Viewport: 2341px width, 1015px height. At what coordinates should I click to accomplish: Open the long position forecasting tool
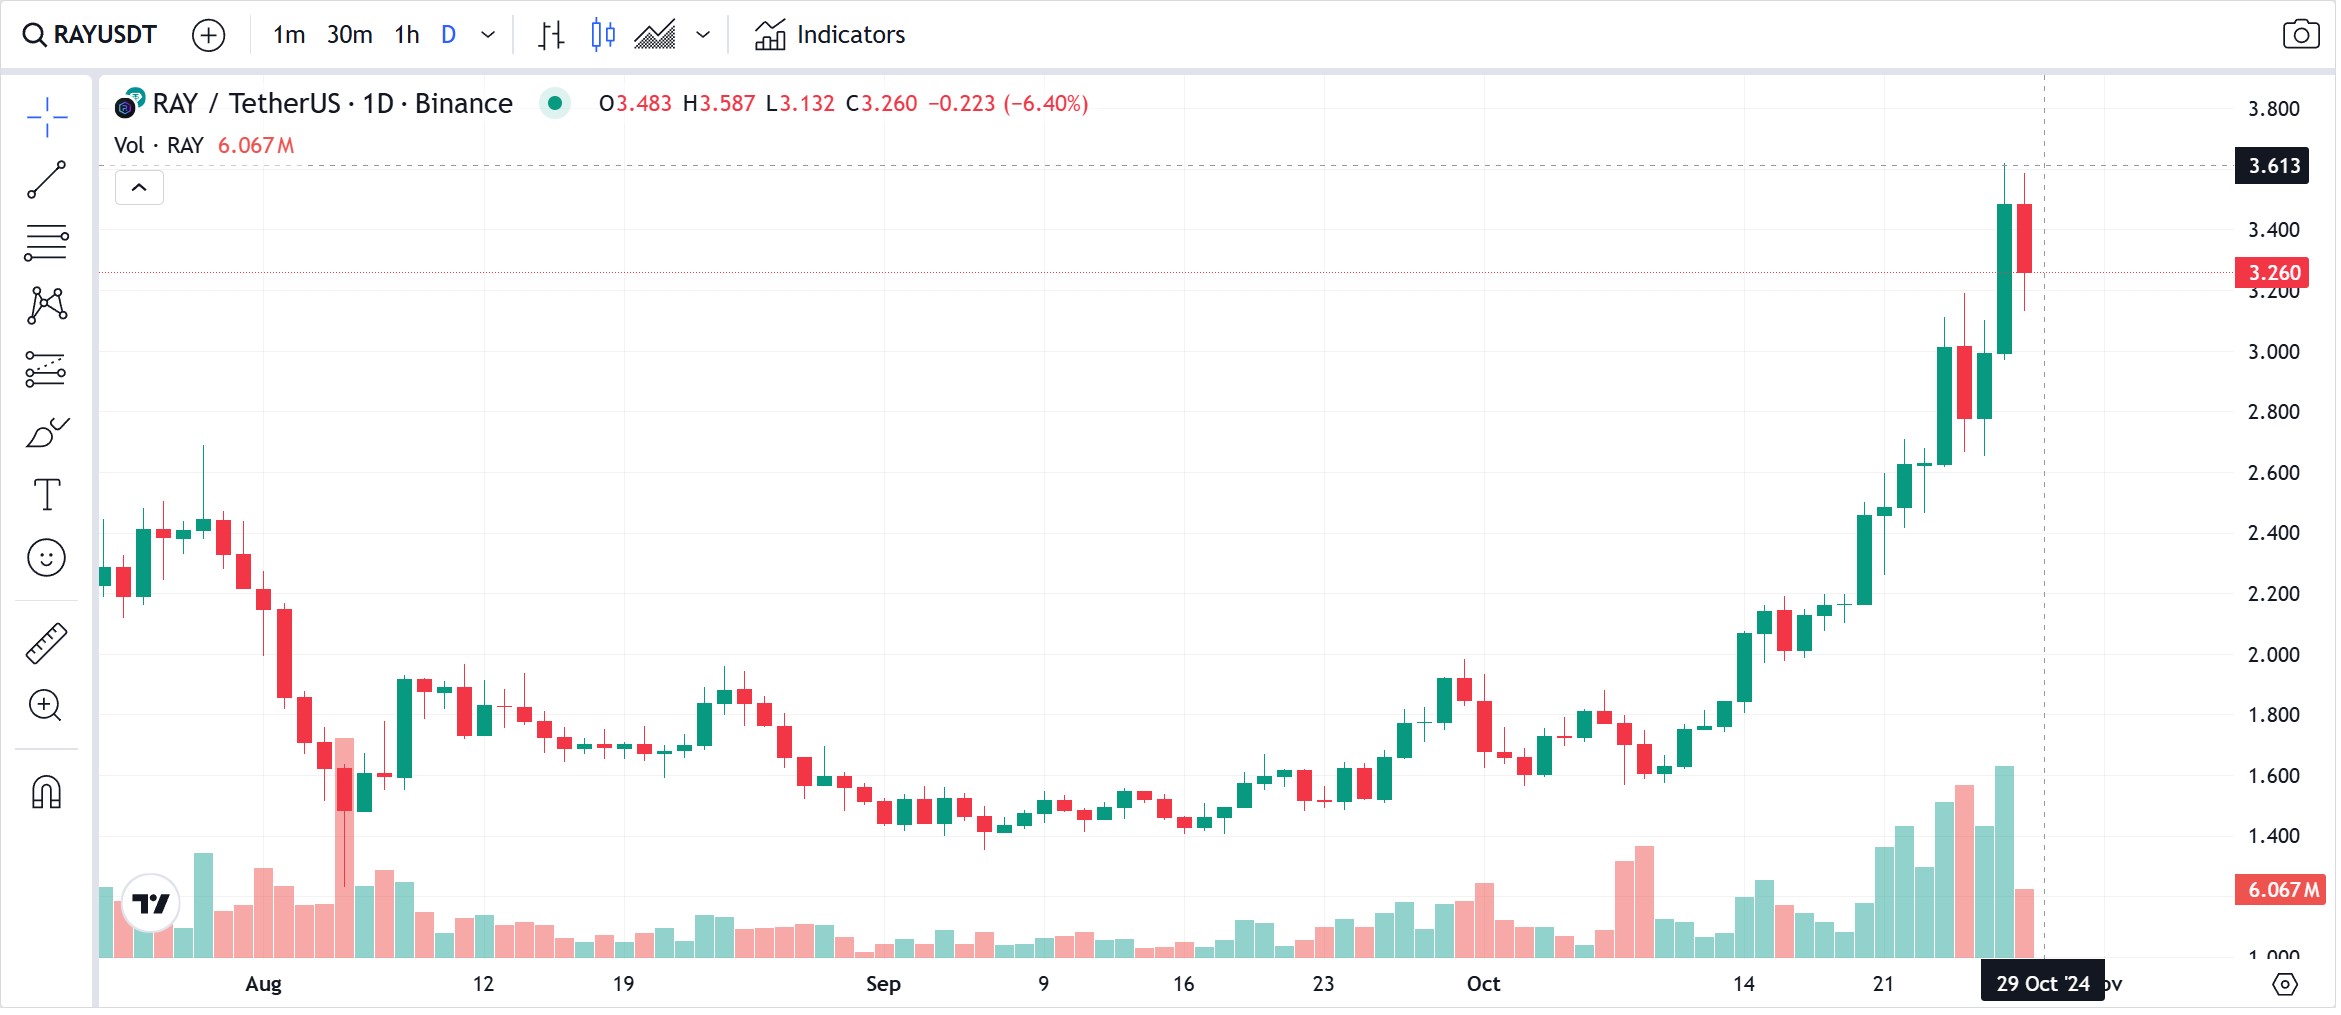[x=46, y=369]
